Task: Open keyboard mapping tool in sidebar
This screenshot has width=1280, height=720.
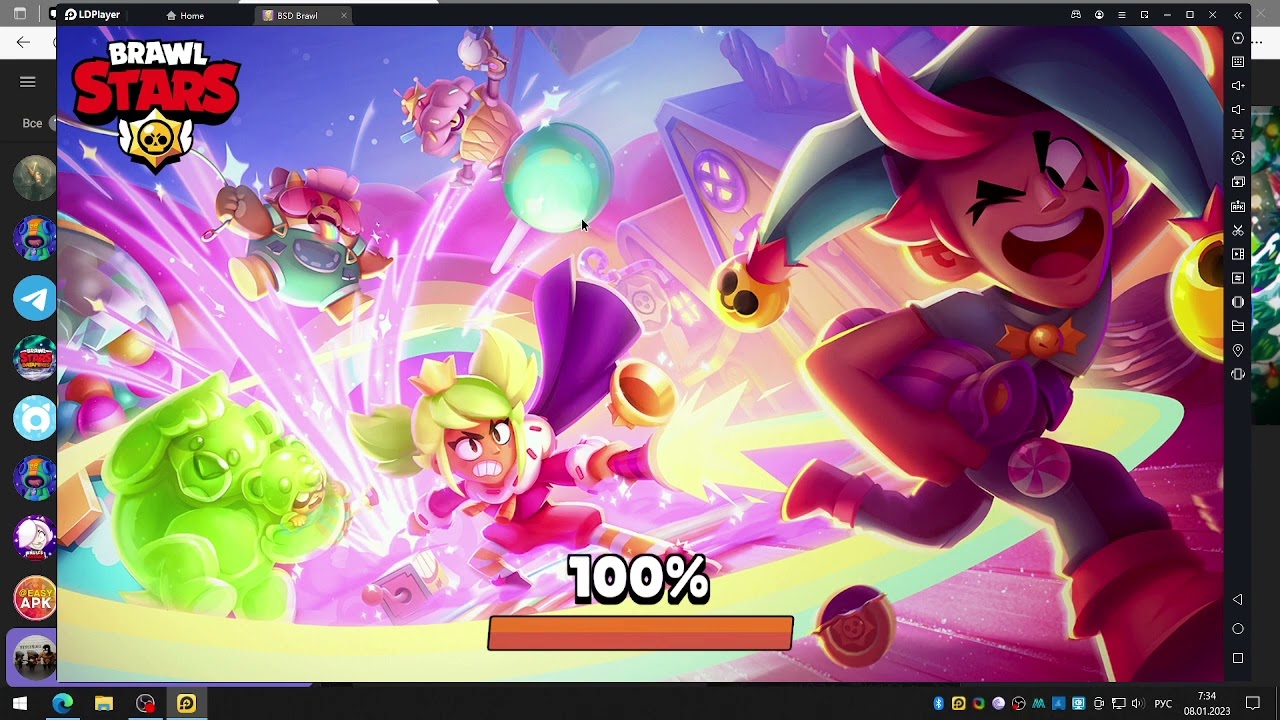Action: [1238, 62]
